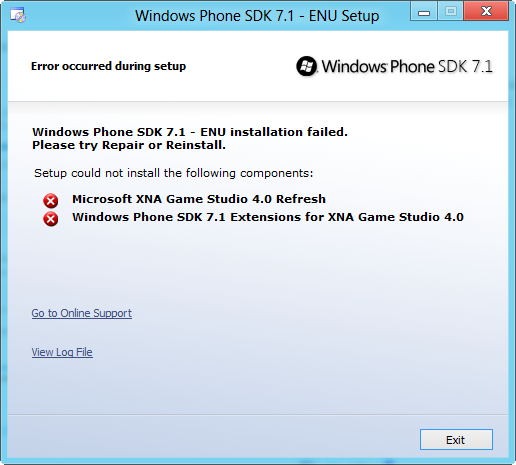Click red error icon beside SDK 7.1 Extensions
Image resolution: width=516 pixels, height=465 pixels.
51,219
